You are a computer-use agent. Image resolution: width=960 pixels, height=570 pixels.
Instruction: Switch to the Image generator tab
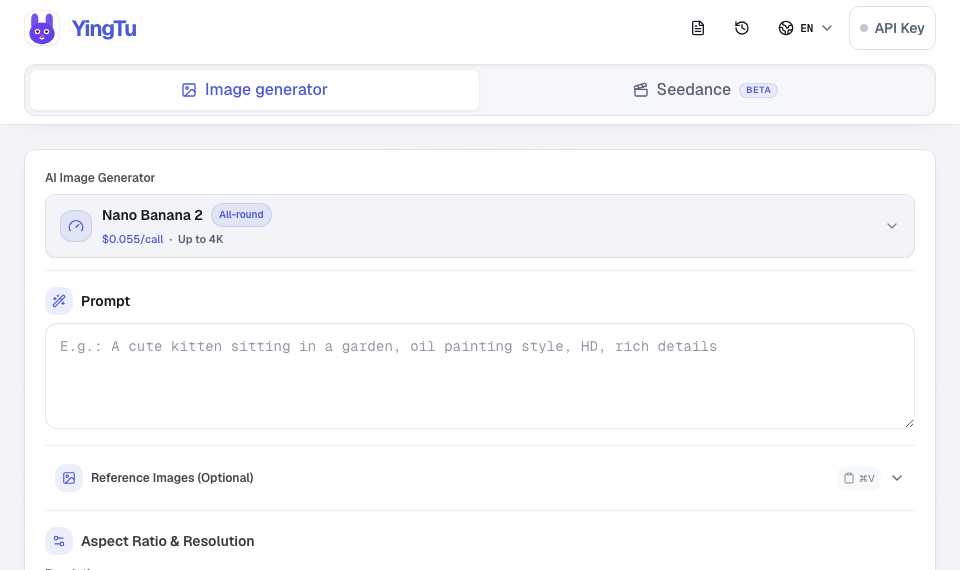pos(254,90)
